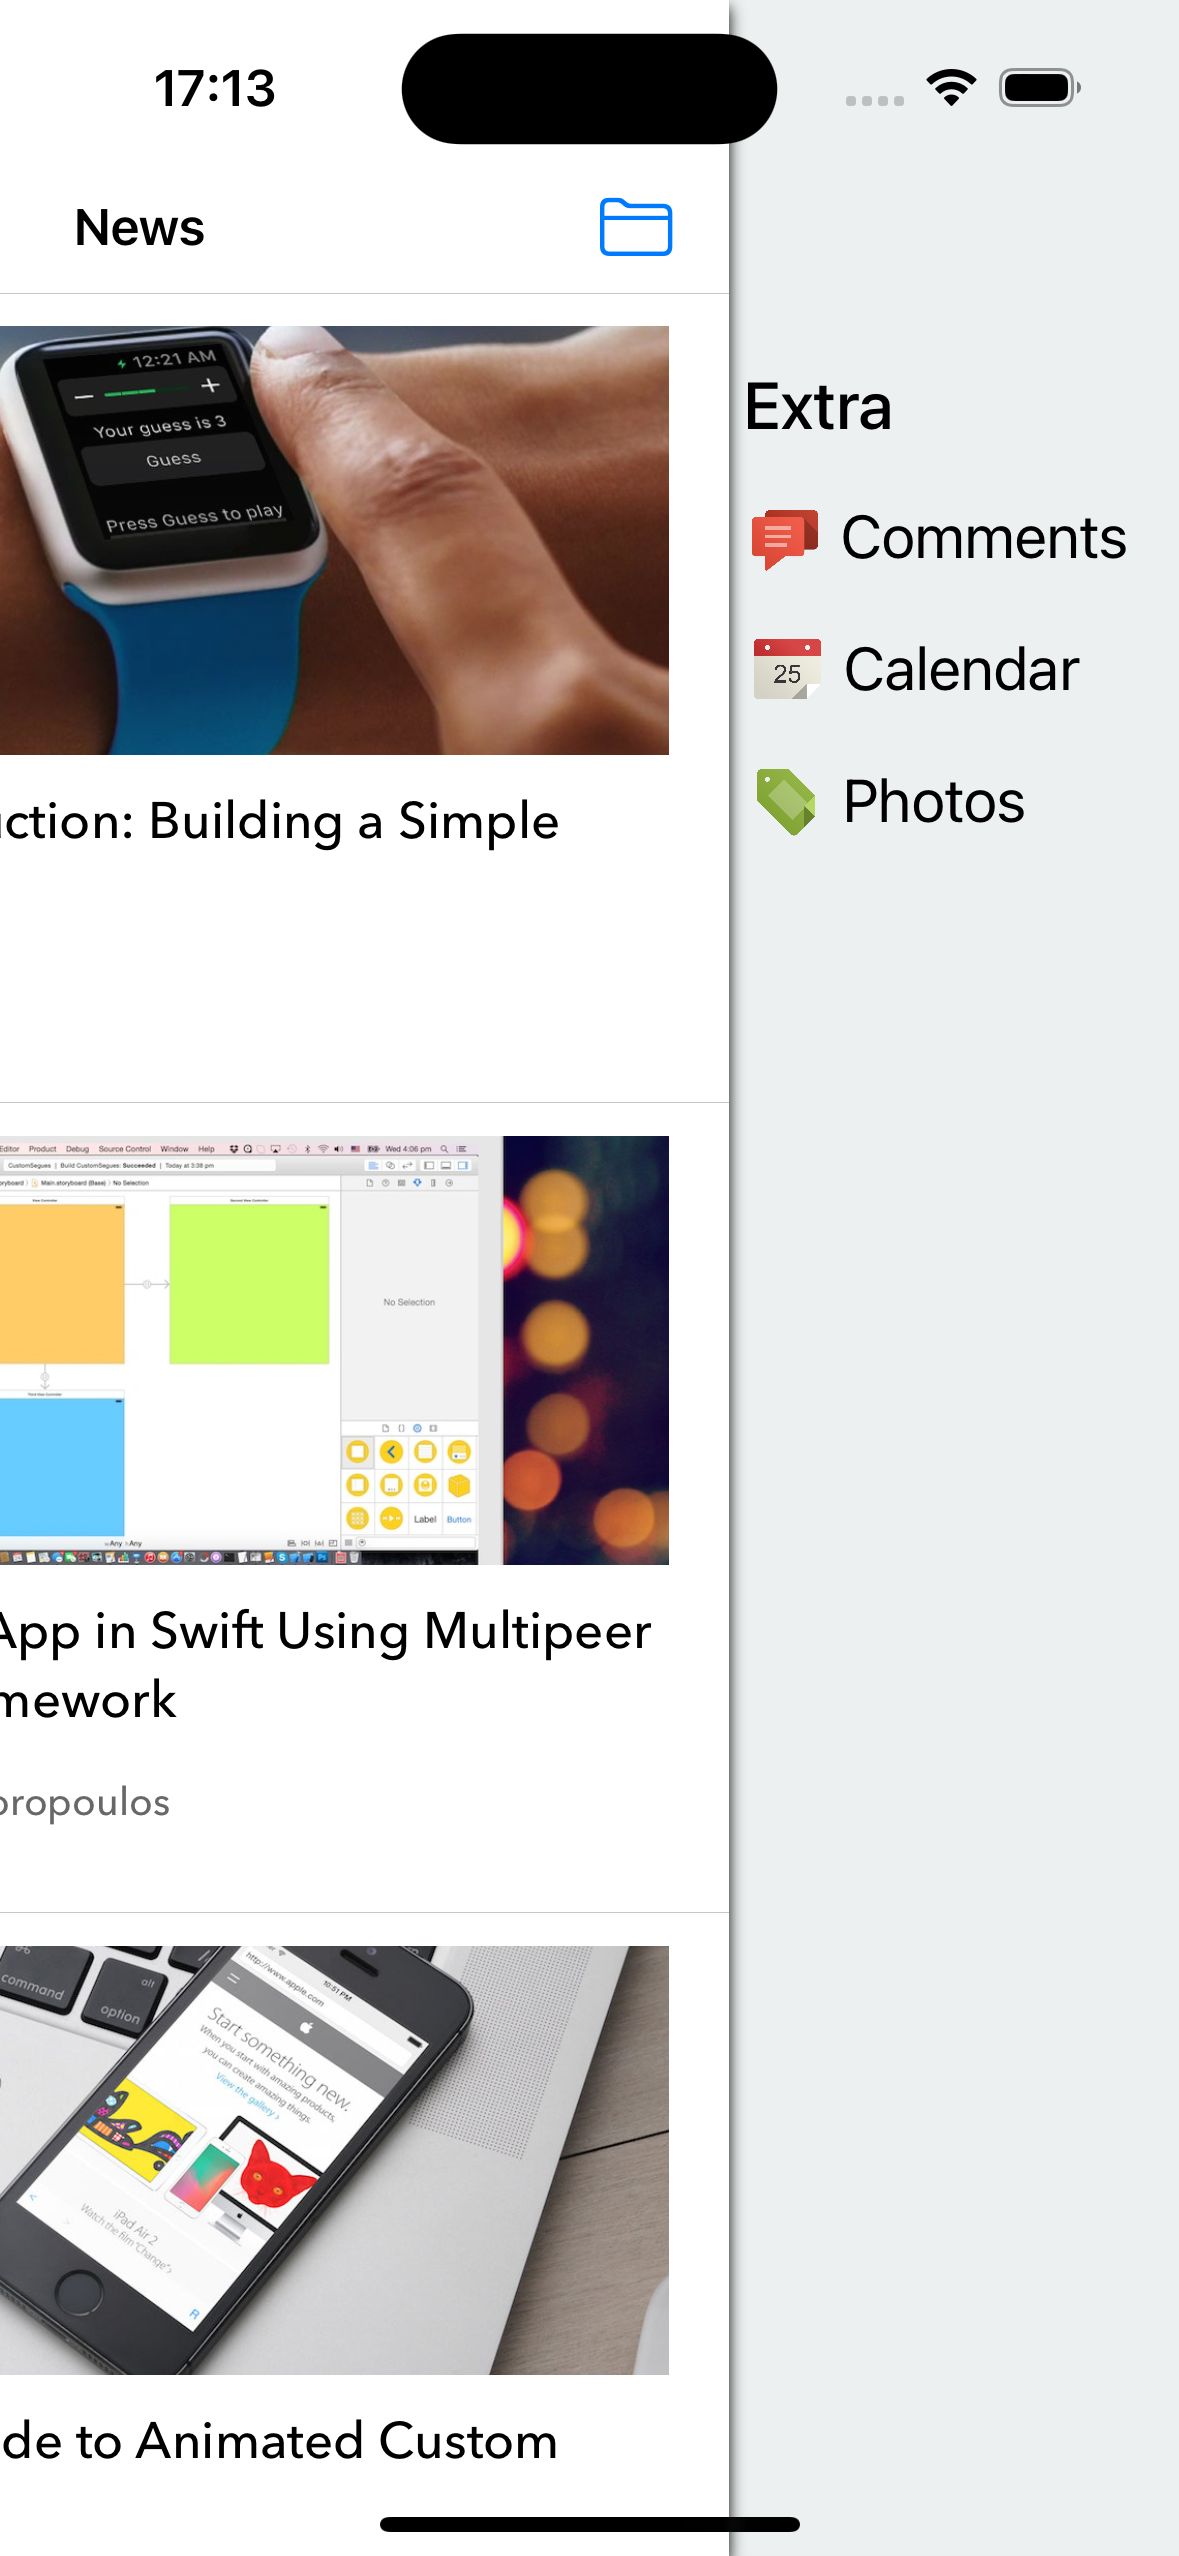Open the Comments section from the side menu
Screen dimensions: 1179x2556
(x=984, y=537)
